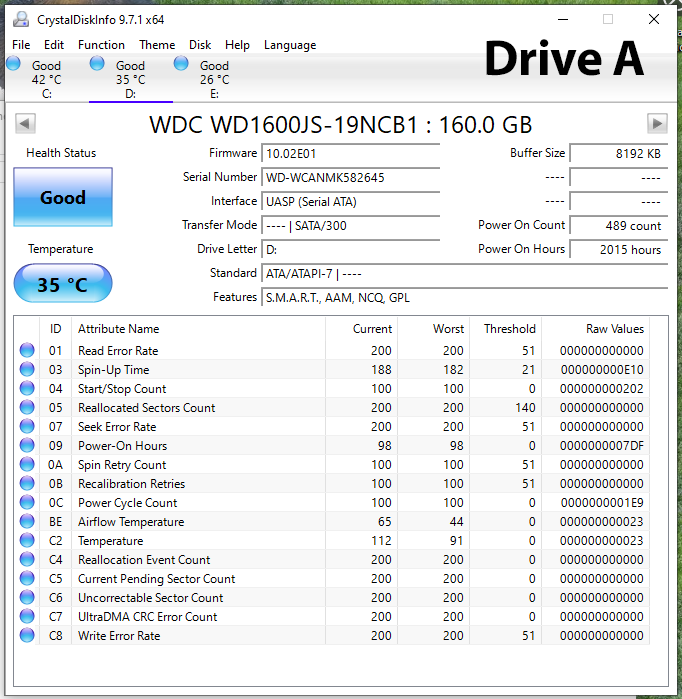The height and width of the screenshot is (699, 682).
Task: Click raw value 0000000001E9 of Power Cycle Count
Action: coord(602,503)
